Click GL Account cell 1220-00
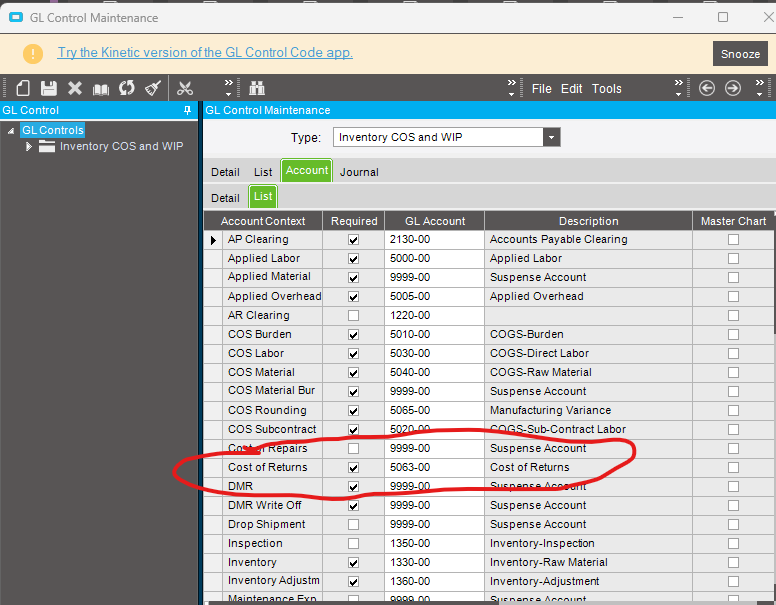 pyautogui.click(x=435, y=315)
